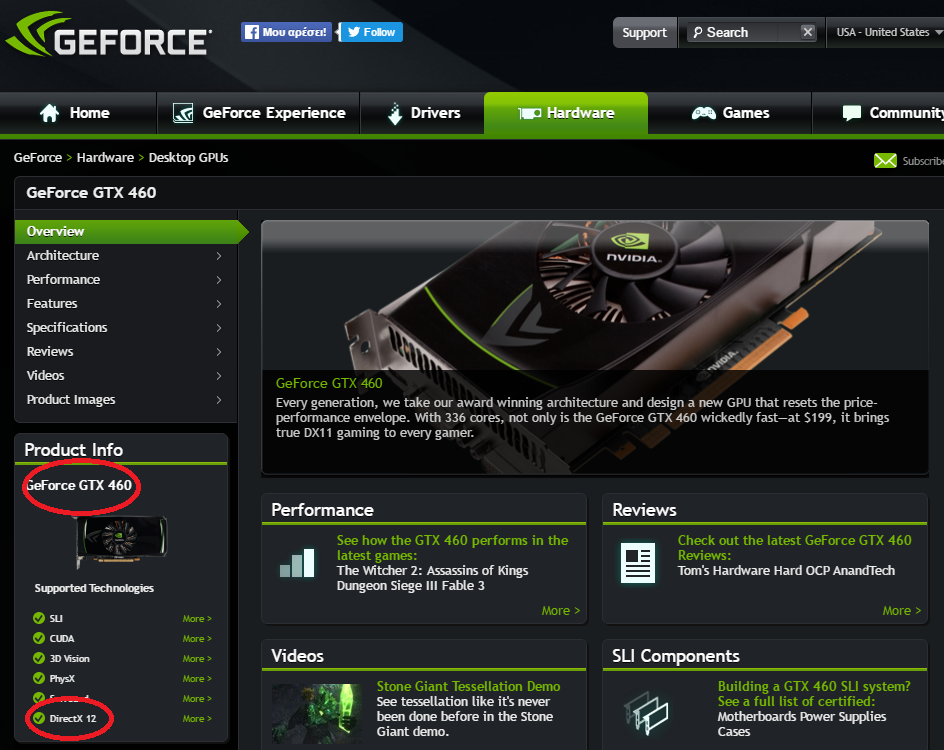This screenshot has width=944, height=750.
Task: Click the Twitter Follow button
Action: (x=371, y=32)
